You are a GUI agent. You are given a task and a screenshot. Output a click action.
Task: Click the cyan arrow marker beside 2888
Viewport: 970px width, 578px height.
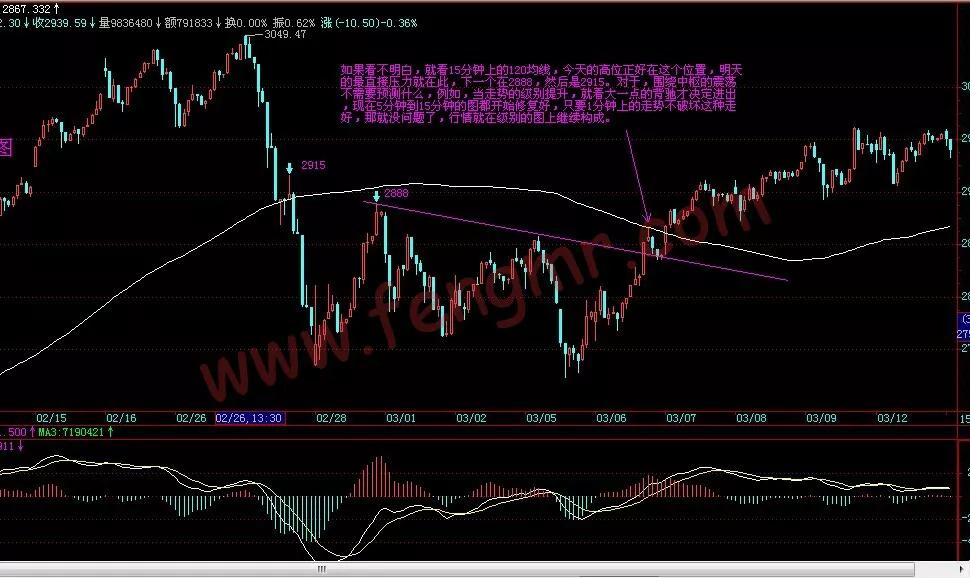point(376,196)
